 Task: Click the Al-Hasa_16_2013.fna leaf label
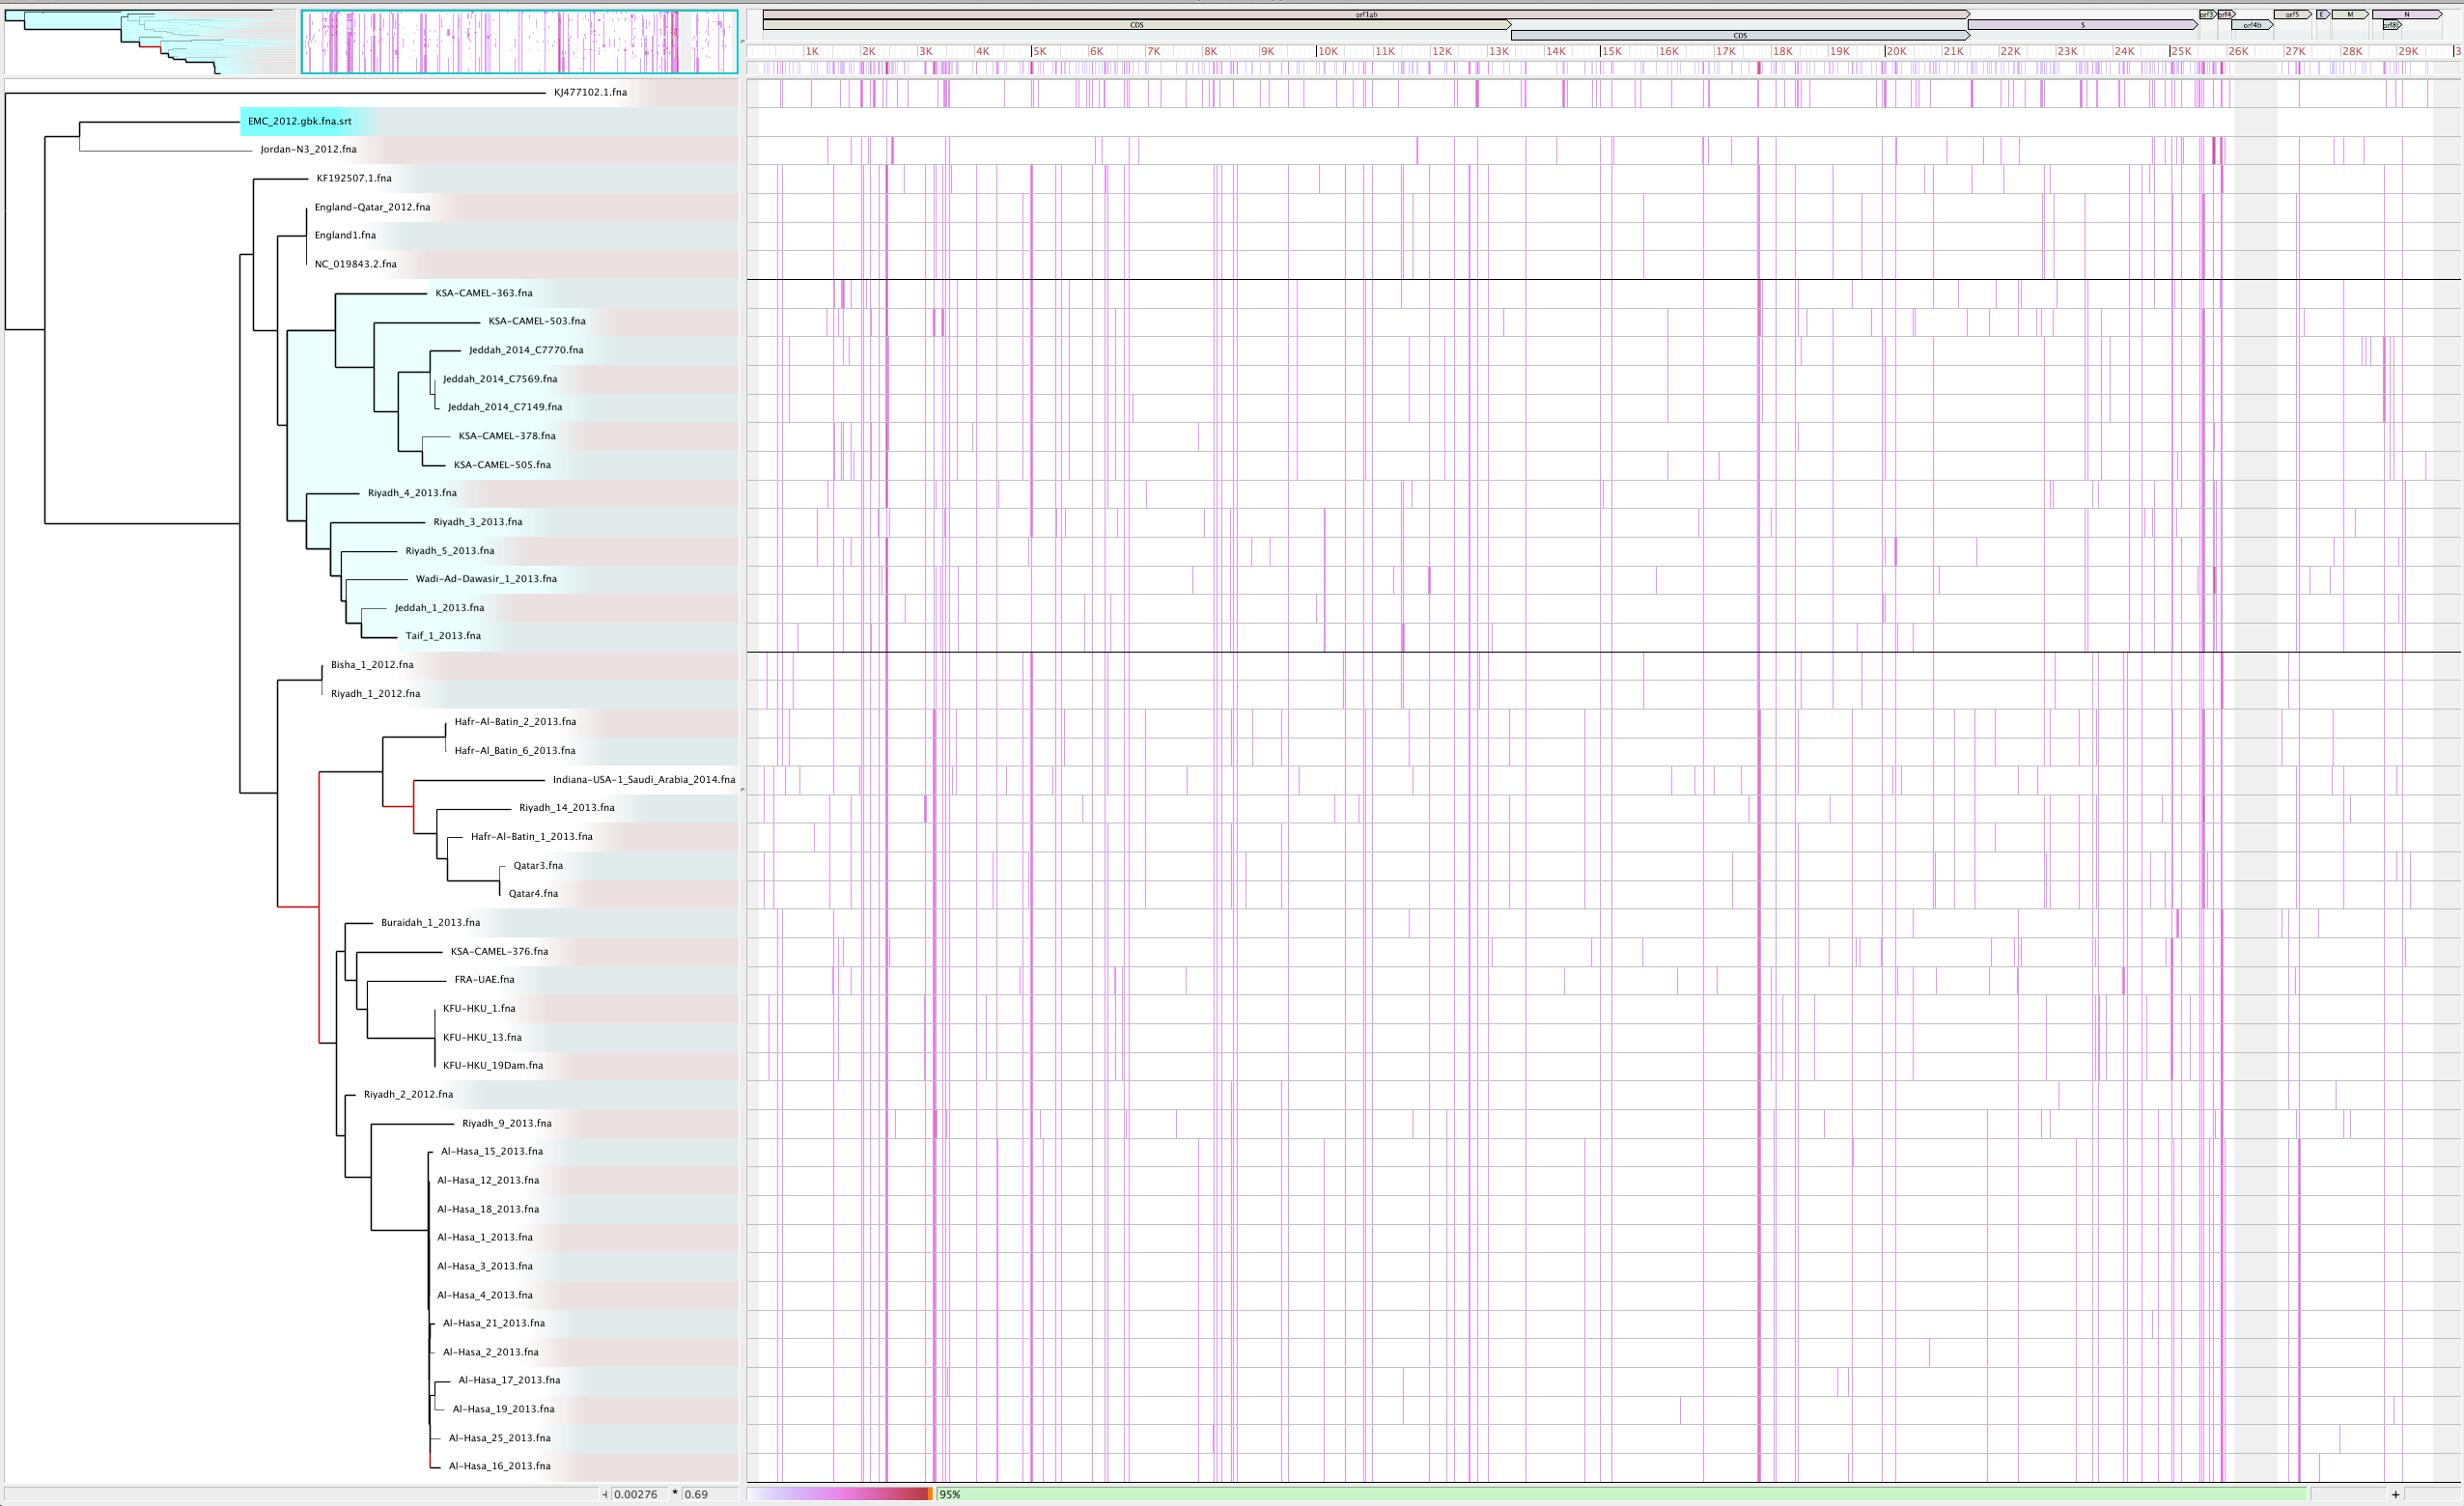pos(499,1466)
